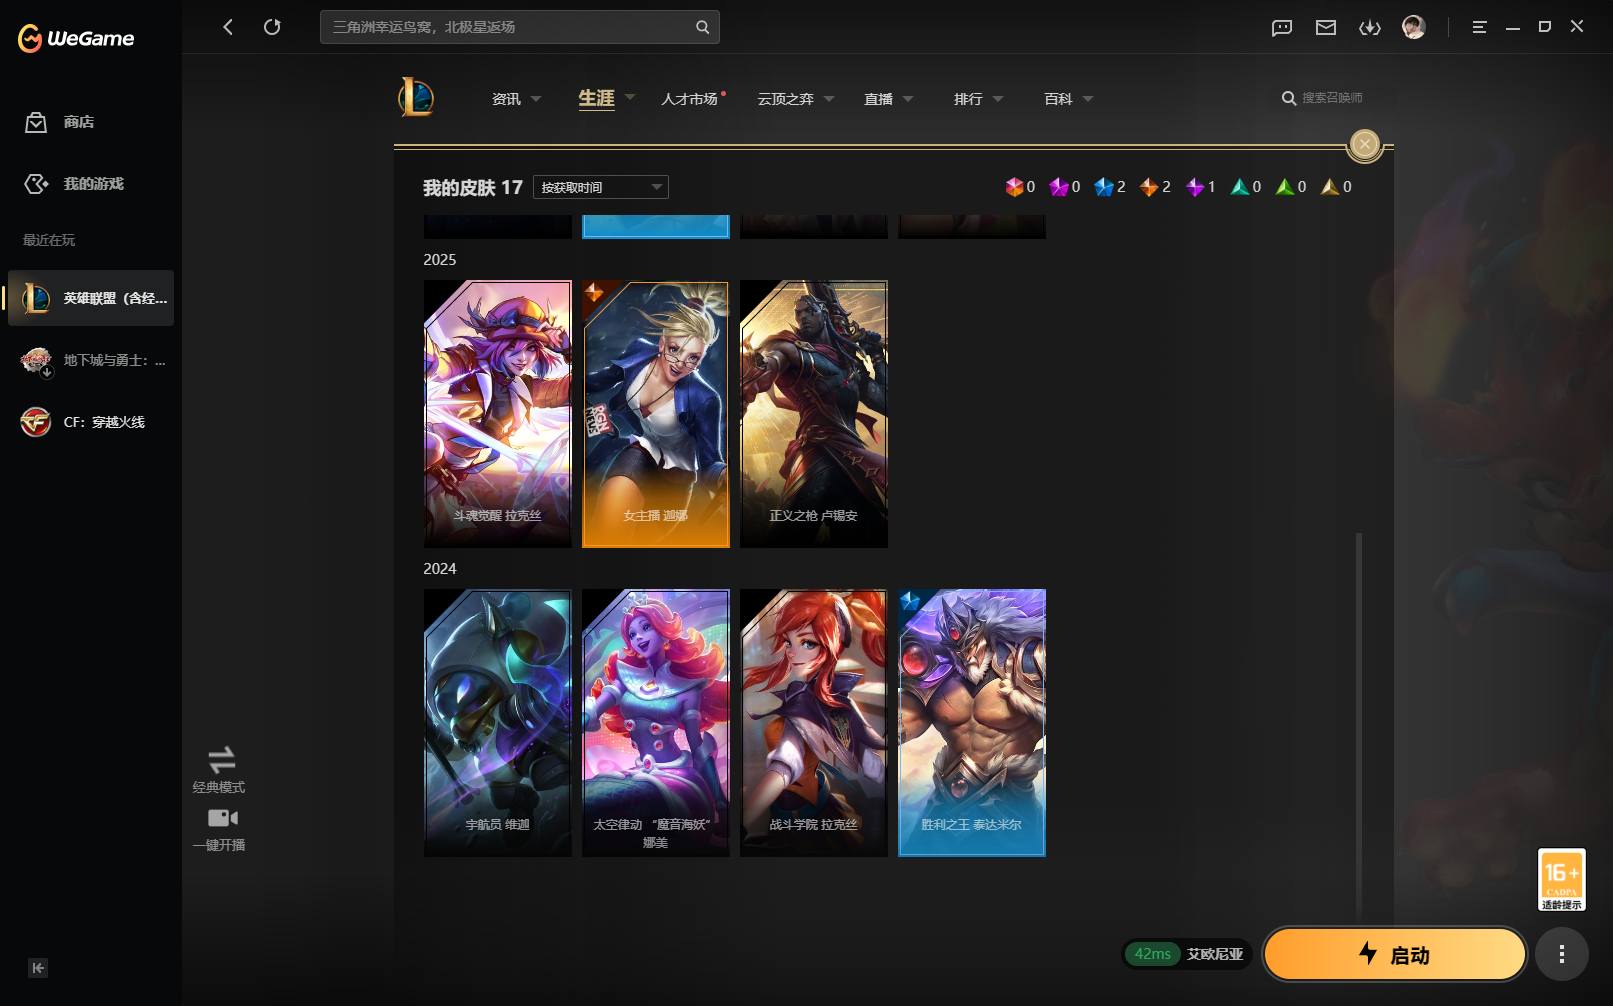
Task: Click the green triangle gem icon
Action: tap(1285, 187)
